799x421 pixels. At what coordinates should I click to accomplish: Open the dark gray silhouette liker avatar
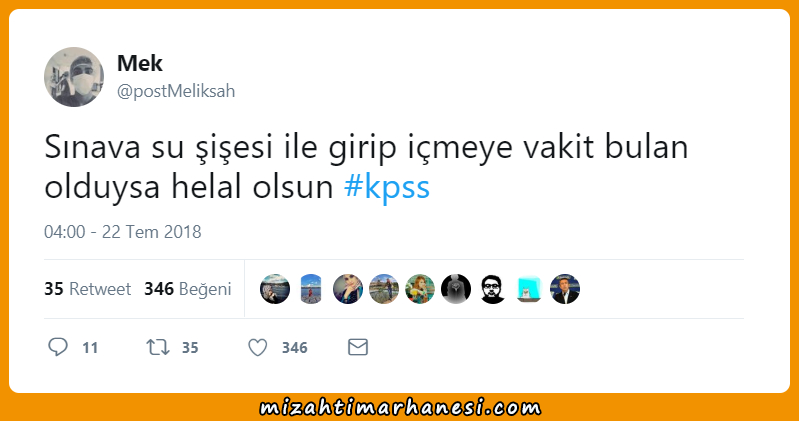coord(456,289)
